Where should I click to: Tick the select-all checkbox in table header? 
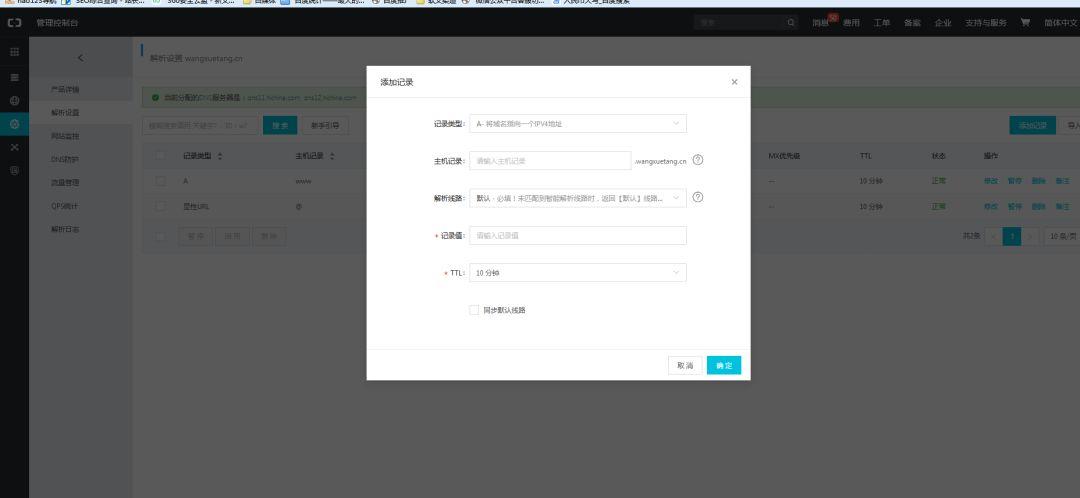(x=160, y=156)
